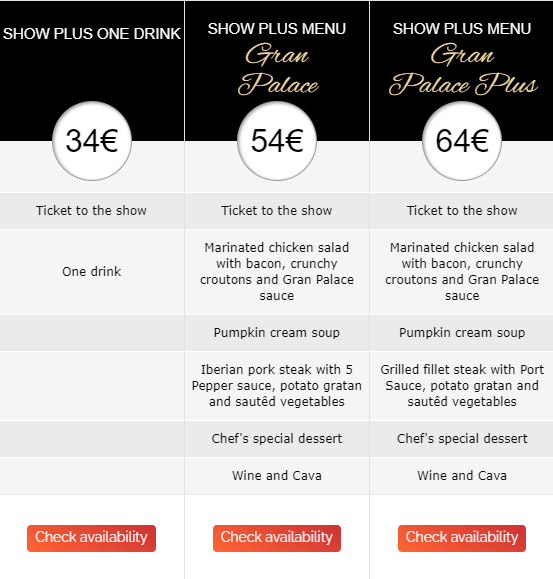The image size is (553, 579).
Task: Click Wine and Cava in Gran Palace column
Action: pos(276,475)
